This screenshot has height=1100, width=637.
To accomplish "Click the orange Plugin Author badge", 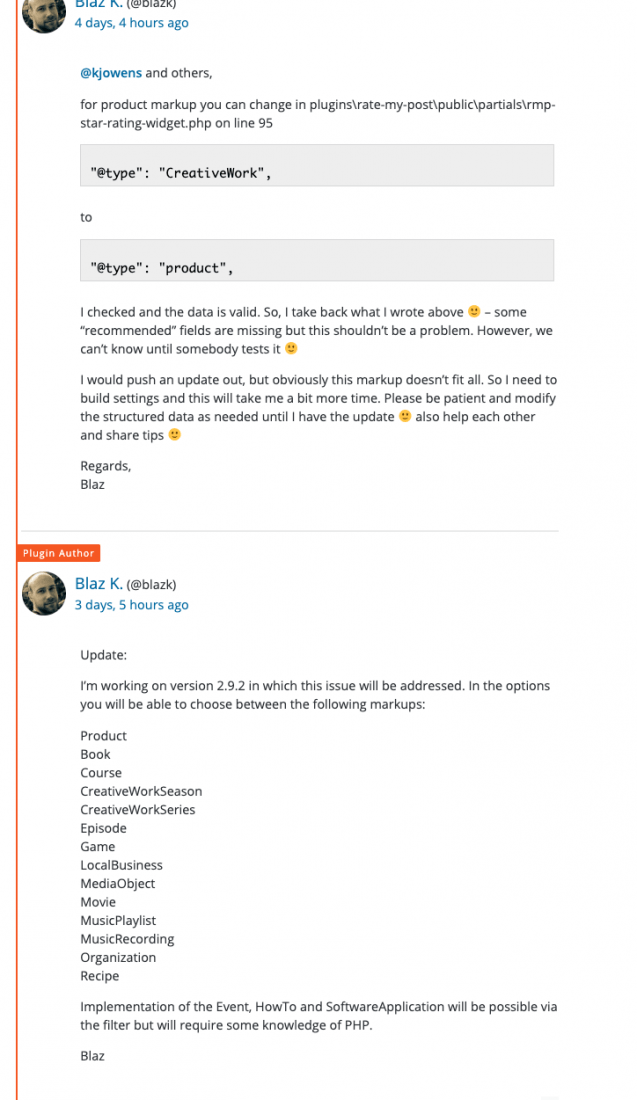I will click(x=58, y=553).
